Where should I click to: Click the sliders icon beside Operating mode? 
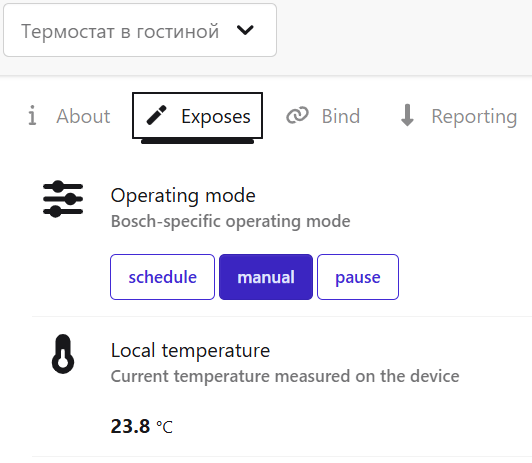(63, 198)
